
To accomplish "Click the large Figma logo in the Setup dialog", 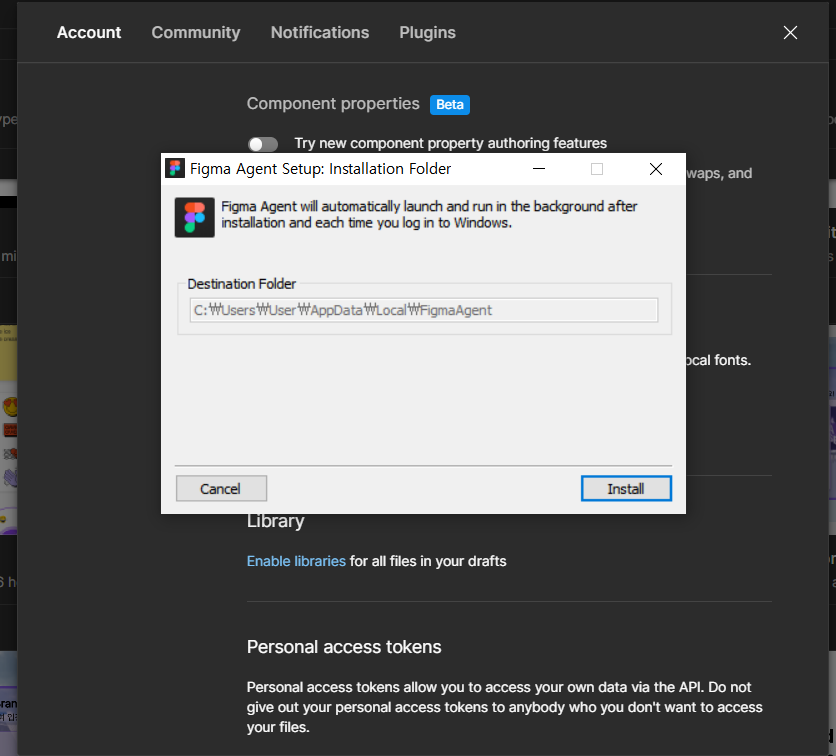I will point(195,218).
